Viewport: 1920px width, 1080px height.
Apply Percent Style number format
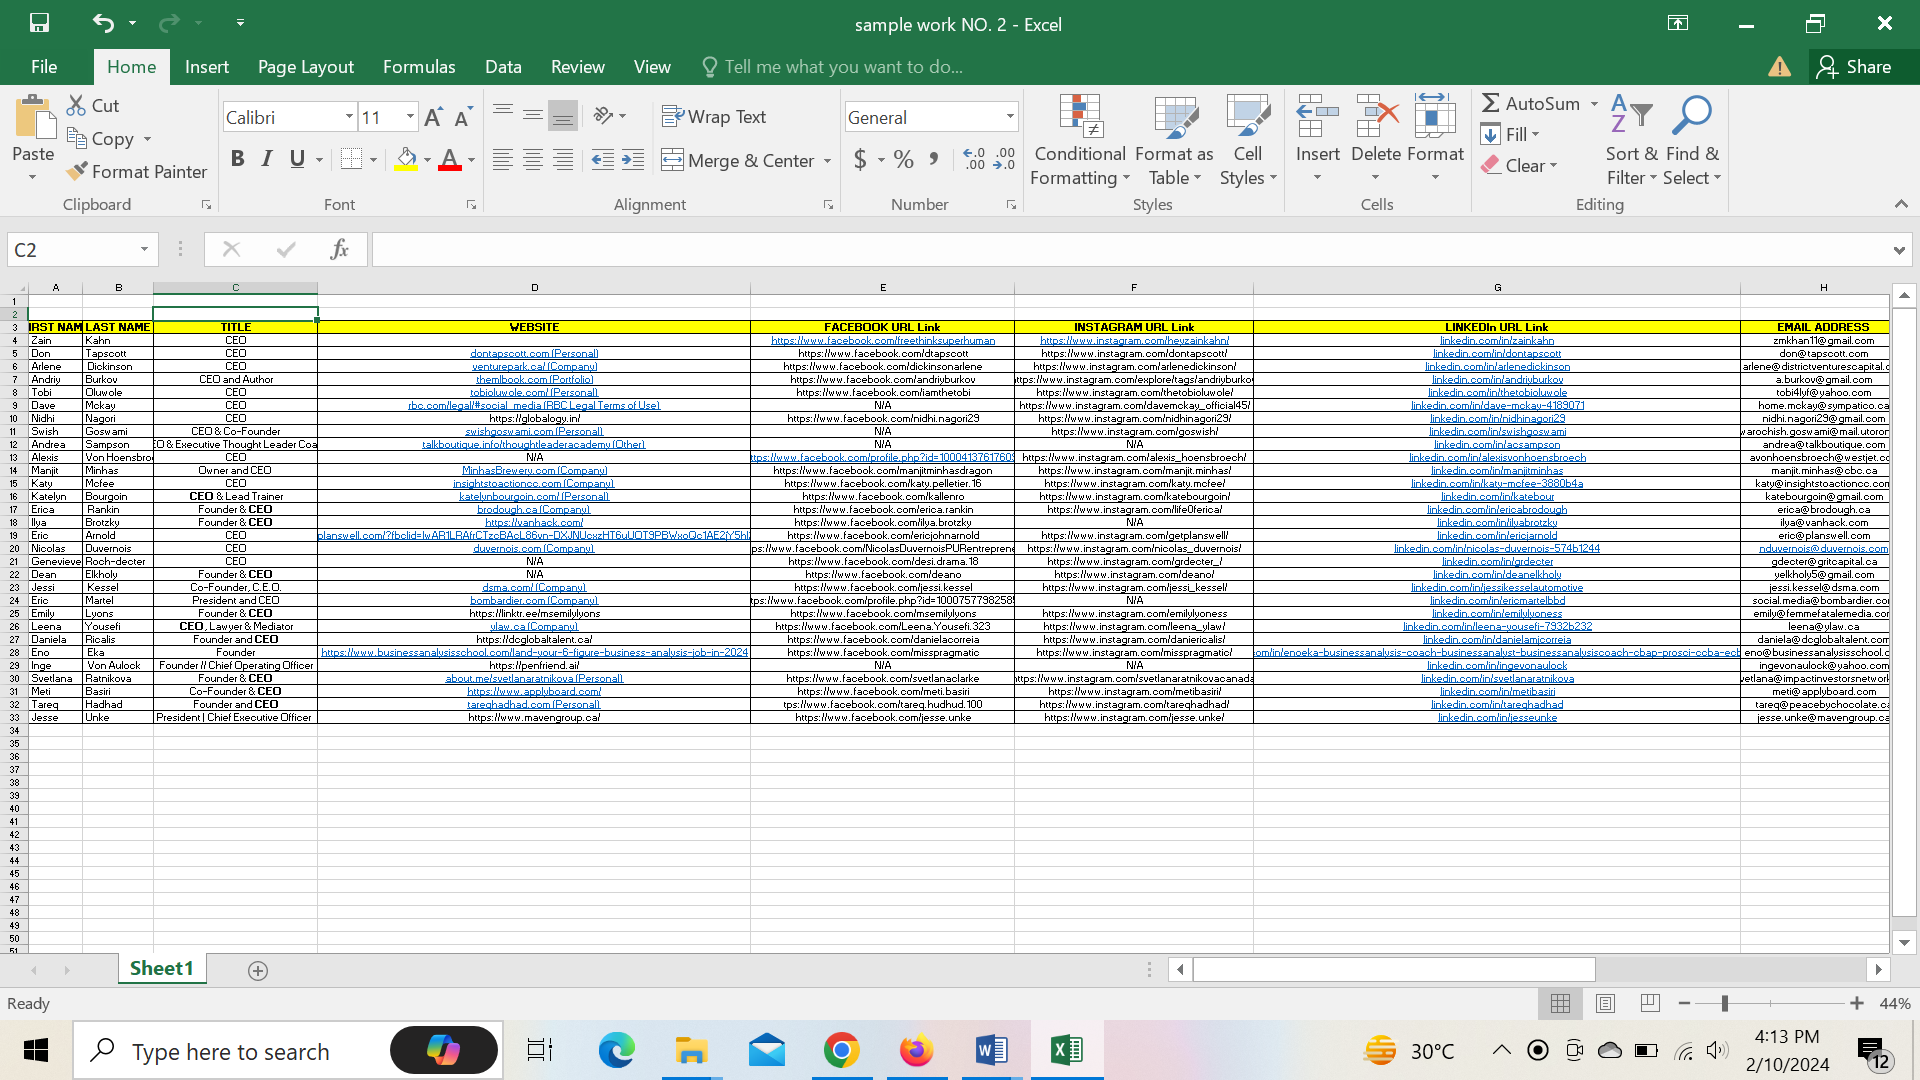click(x=904, y=160)
